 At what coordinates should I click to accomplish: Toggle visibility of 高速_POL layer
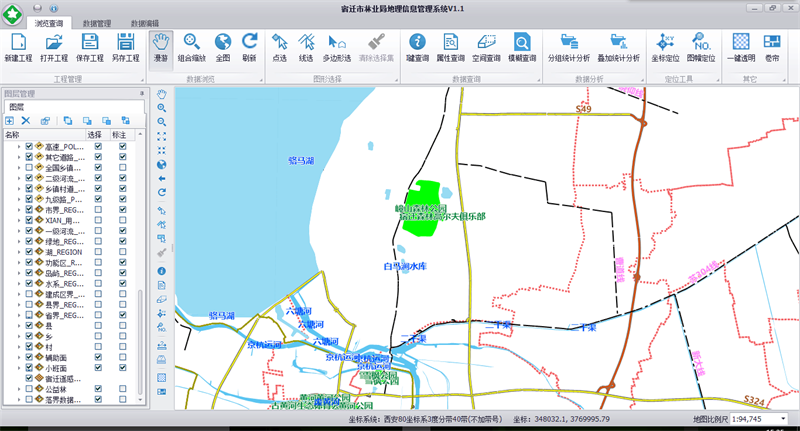point(29,146)
